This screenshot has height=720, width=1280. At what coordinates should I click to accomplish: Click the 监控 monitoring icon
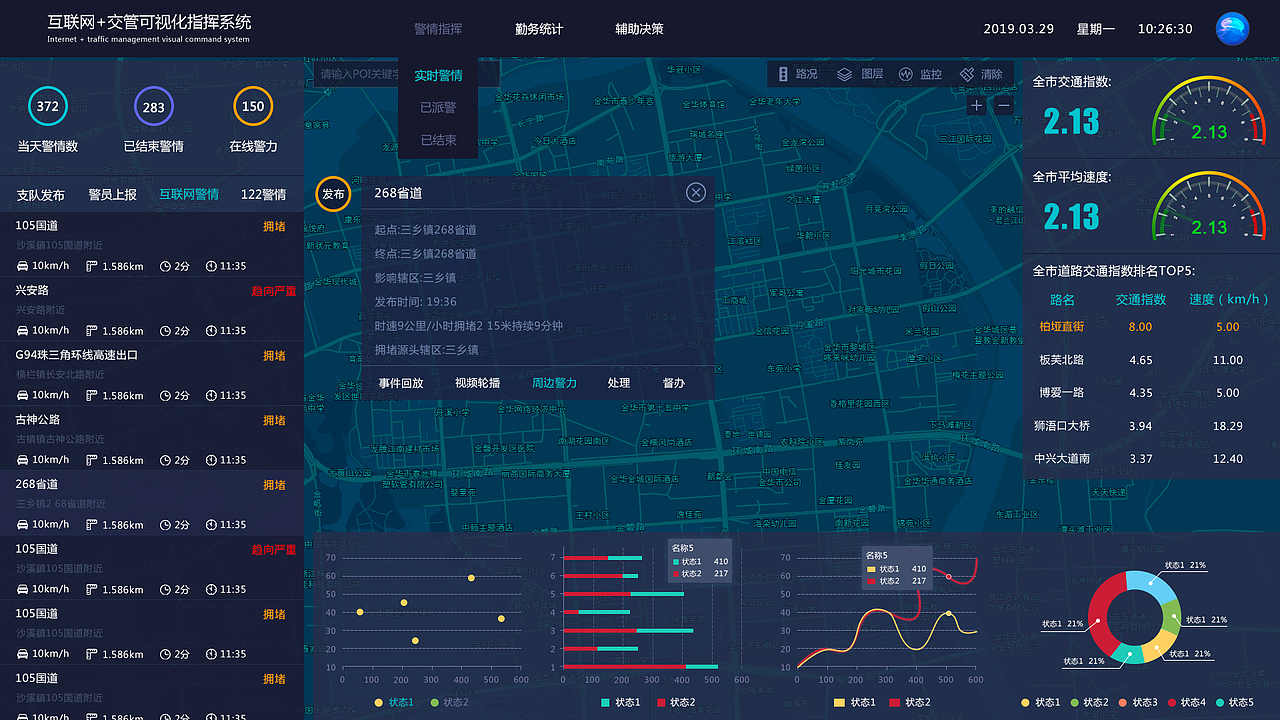tap(919, 74)
